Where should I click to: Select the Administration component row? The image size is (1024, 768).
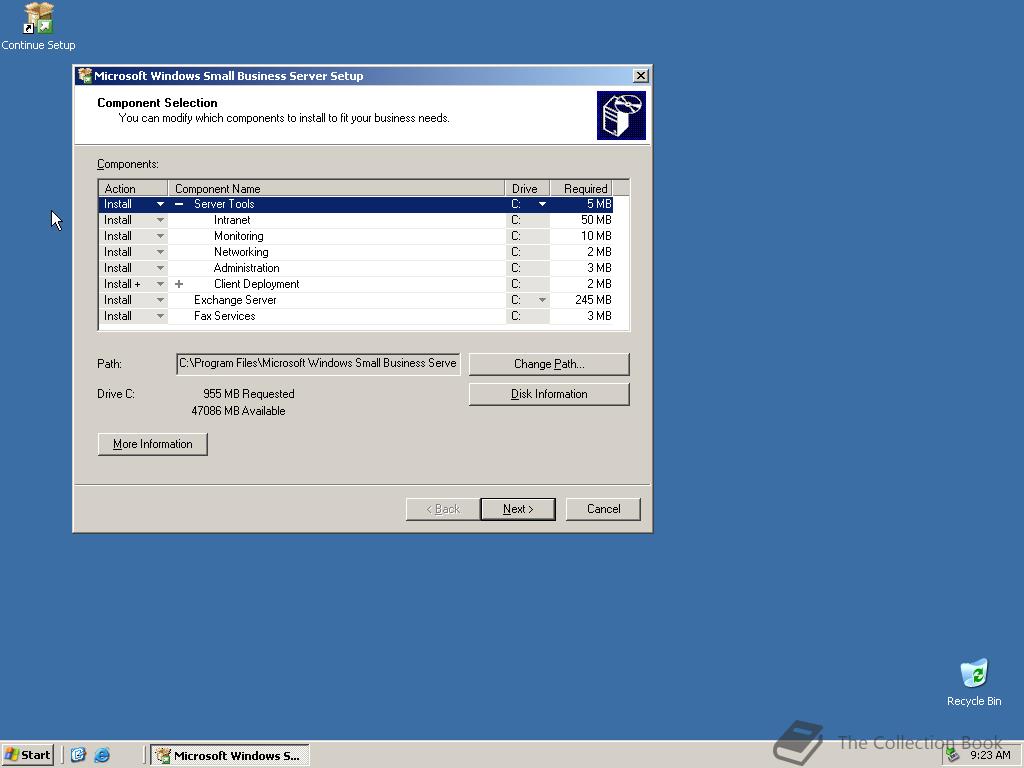(355, 268)
